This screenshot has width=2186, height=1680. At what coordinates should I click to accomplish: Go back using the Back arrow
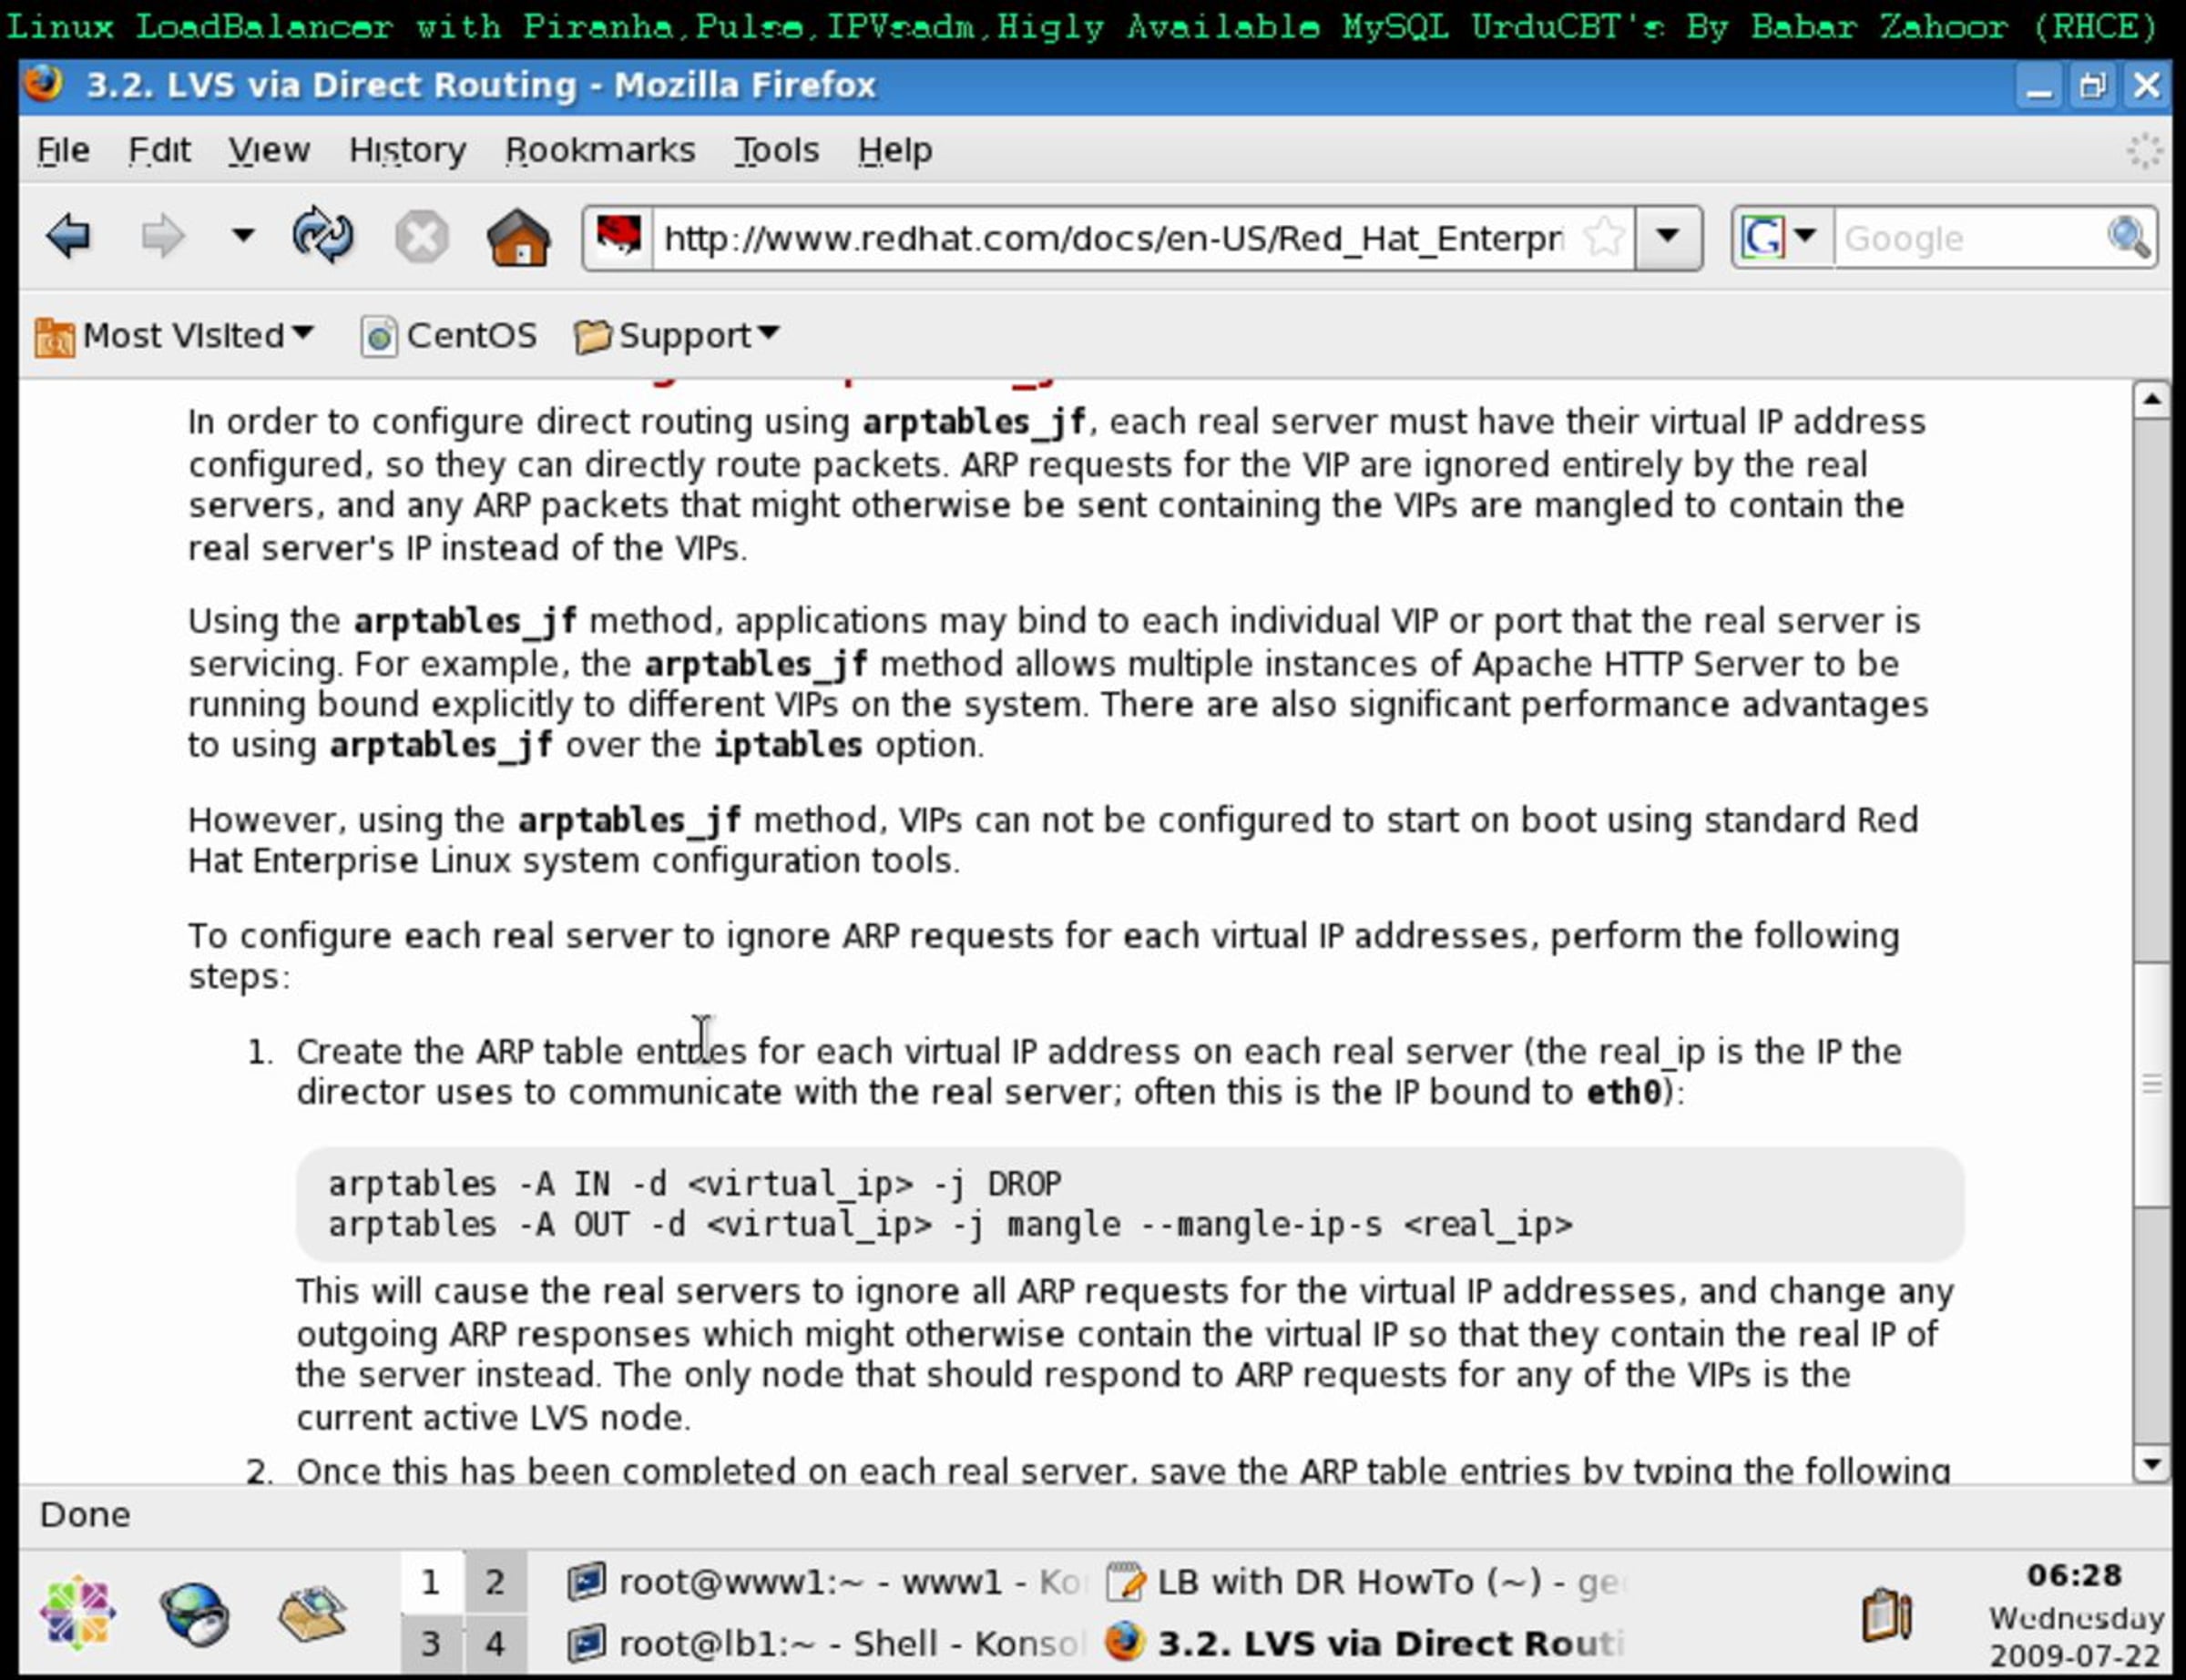pos(69,237)
